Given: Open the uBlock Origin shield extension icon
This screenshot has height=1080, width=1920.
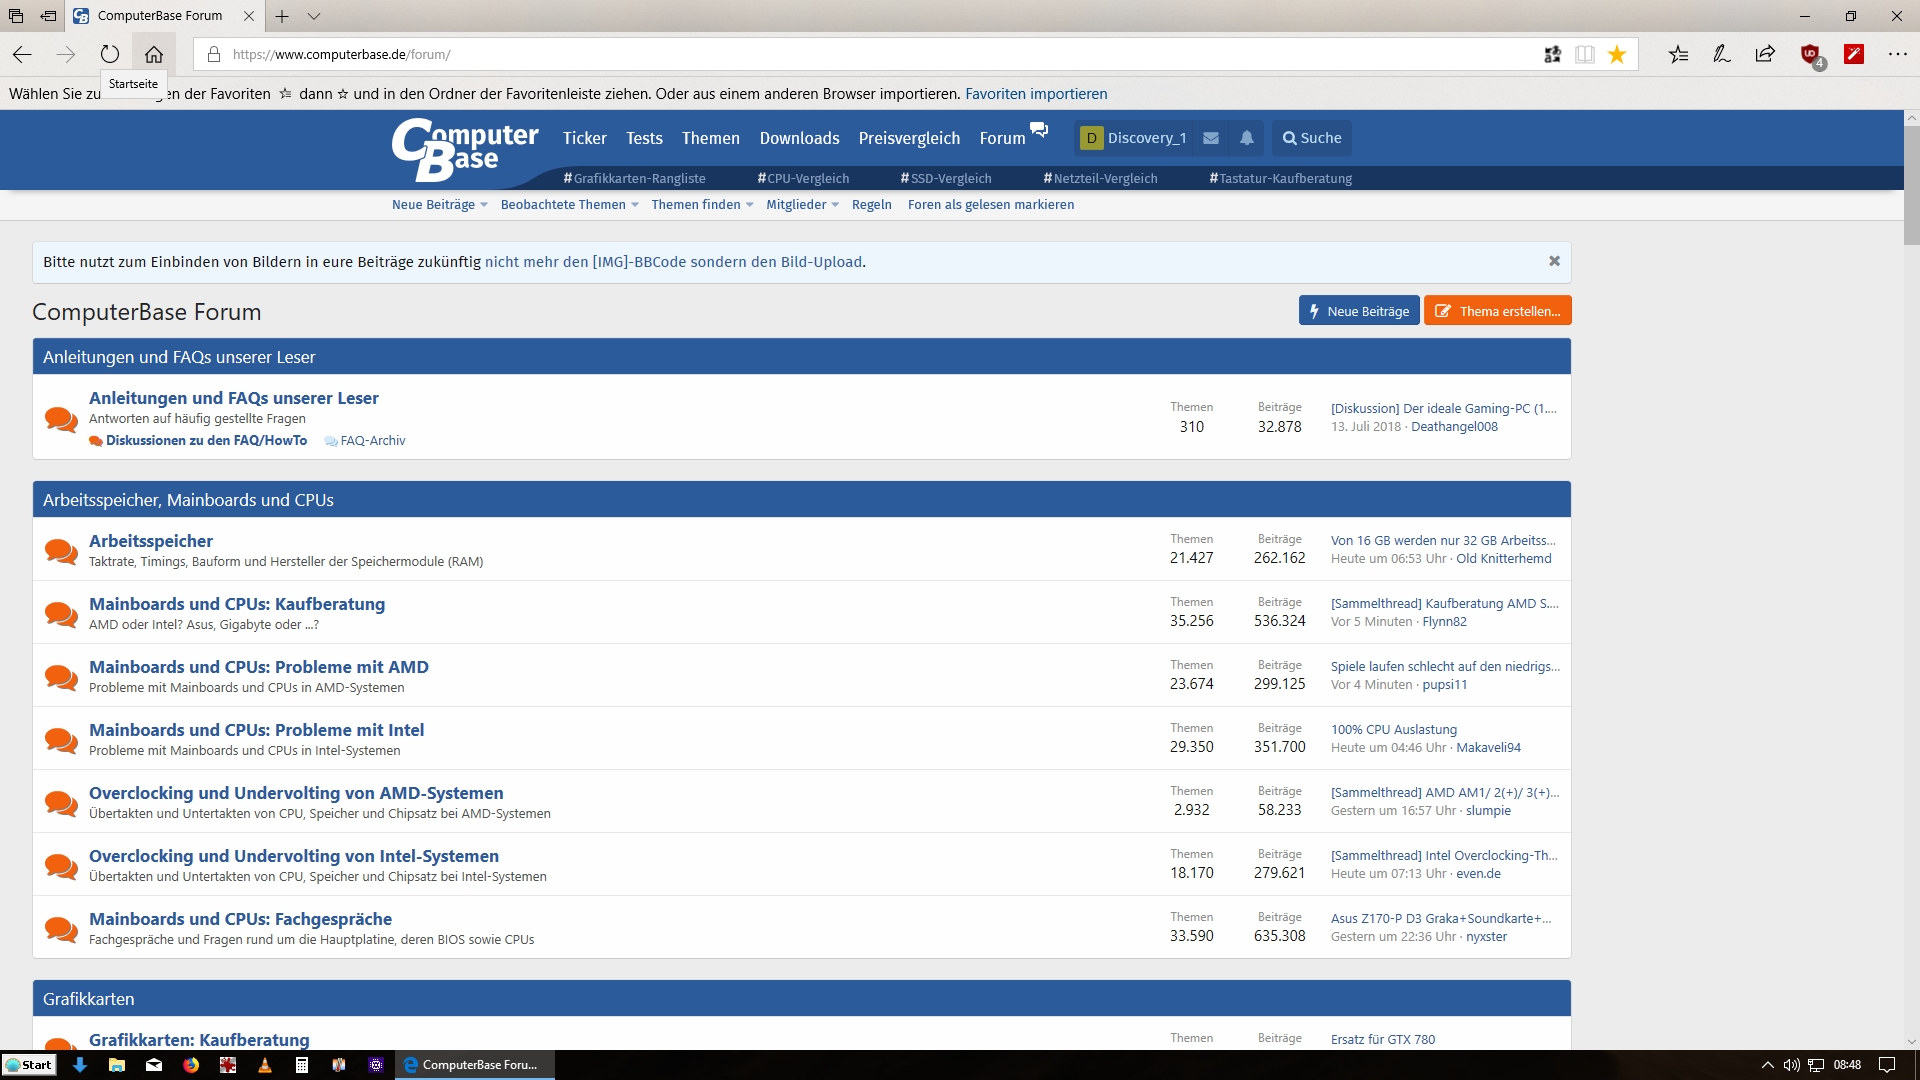Looking at the screenshot, I should pyautogui.click(x=1810, y=55).
